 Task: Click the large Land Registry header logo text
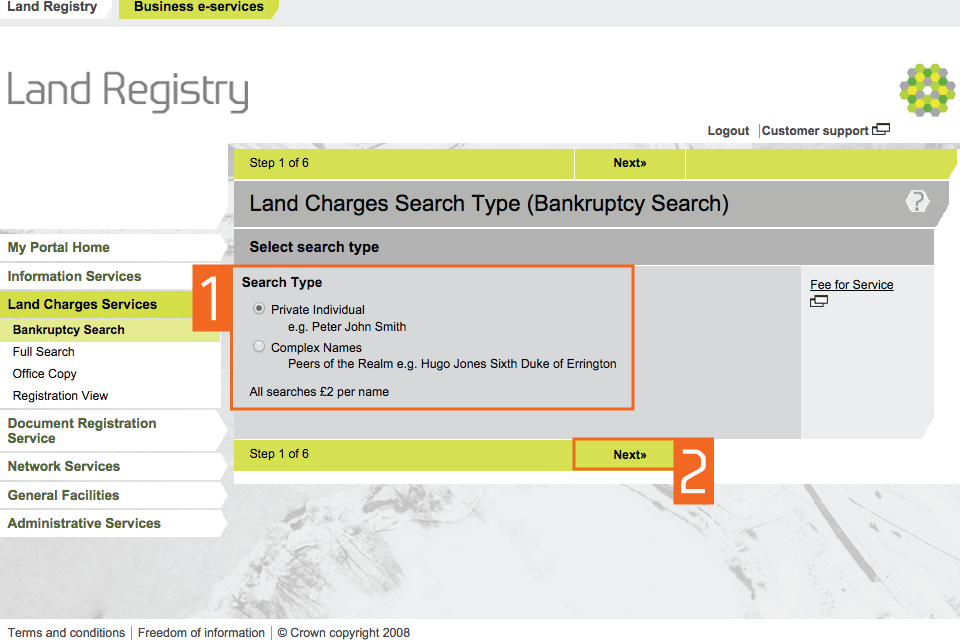click(127, 91)
